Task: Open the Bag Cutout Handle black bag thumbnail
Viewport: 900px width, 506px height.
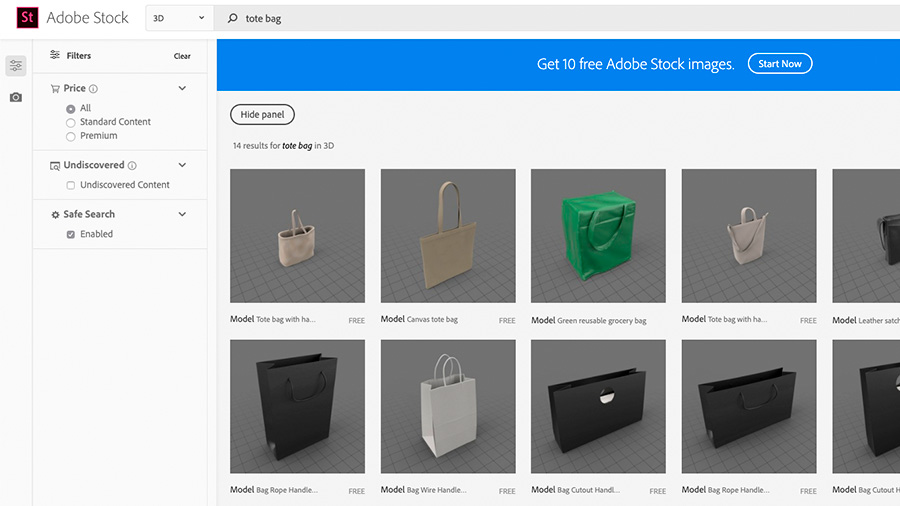Action: pos(598,406)
